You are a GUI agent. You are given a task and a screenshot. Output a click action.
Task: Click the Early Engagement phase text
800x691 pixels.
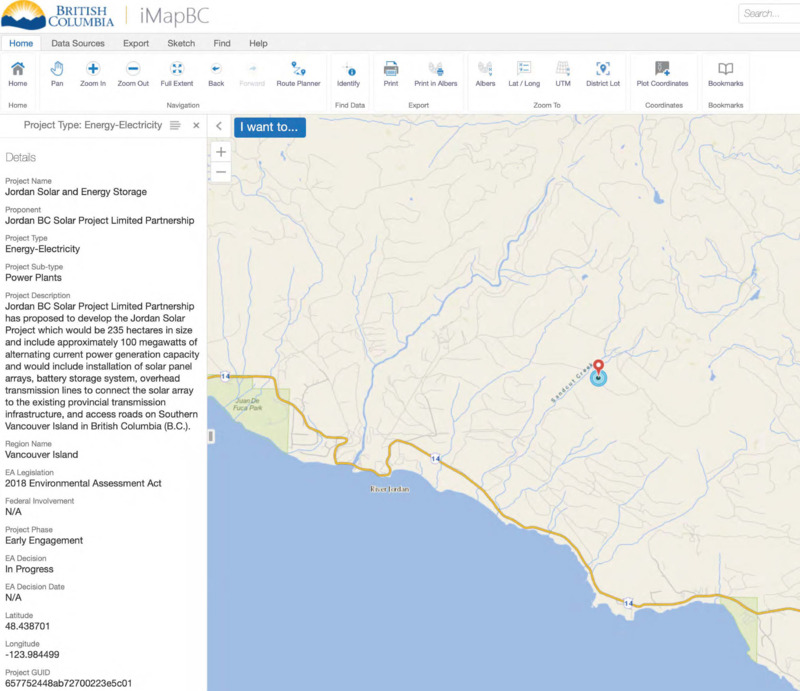pos(44,540)
